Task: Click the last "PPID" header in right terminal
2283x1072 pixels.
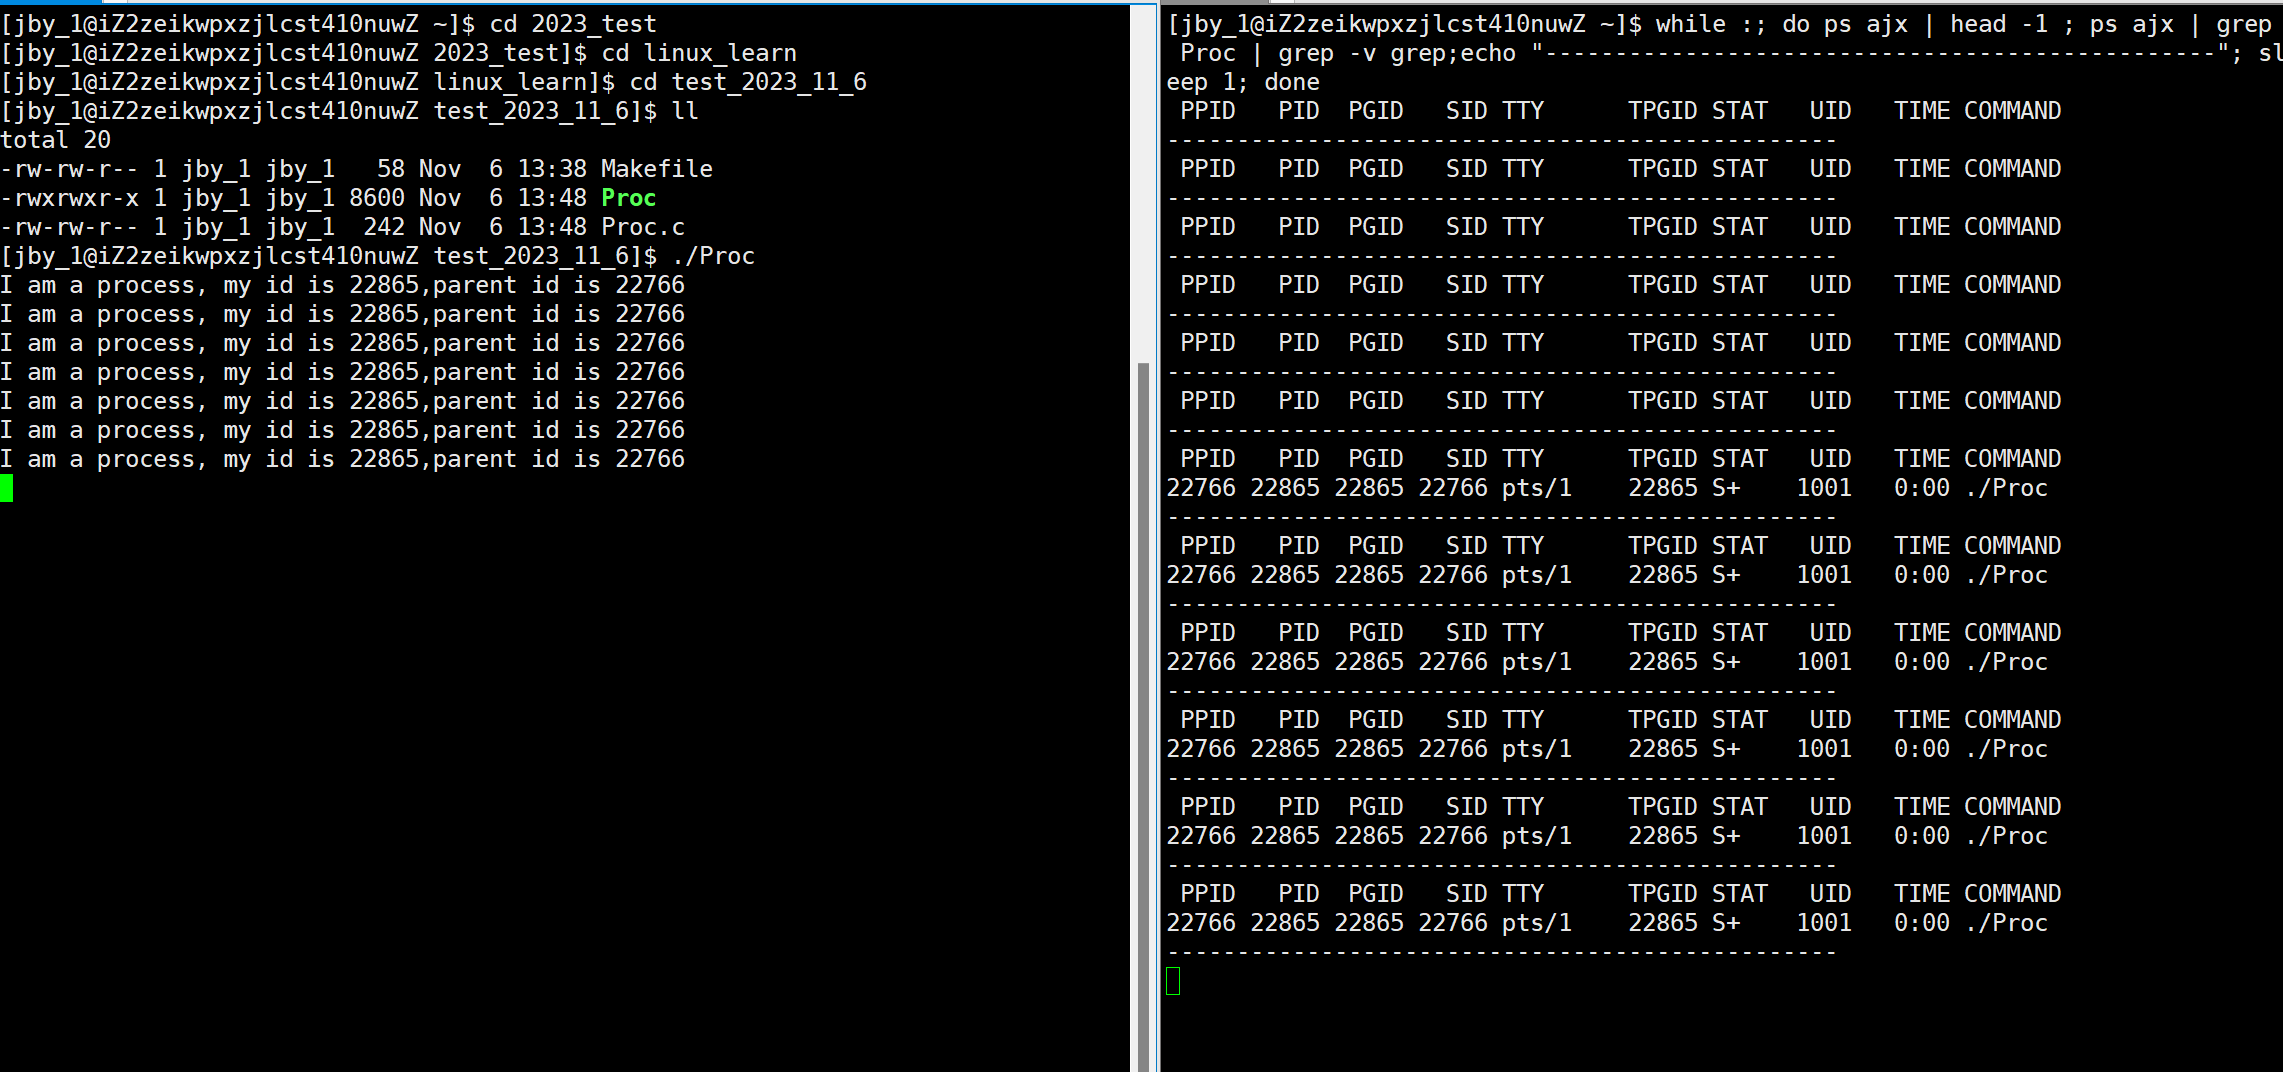Action: pyautogui.click(x=1208, y=894)
